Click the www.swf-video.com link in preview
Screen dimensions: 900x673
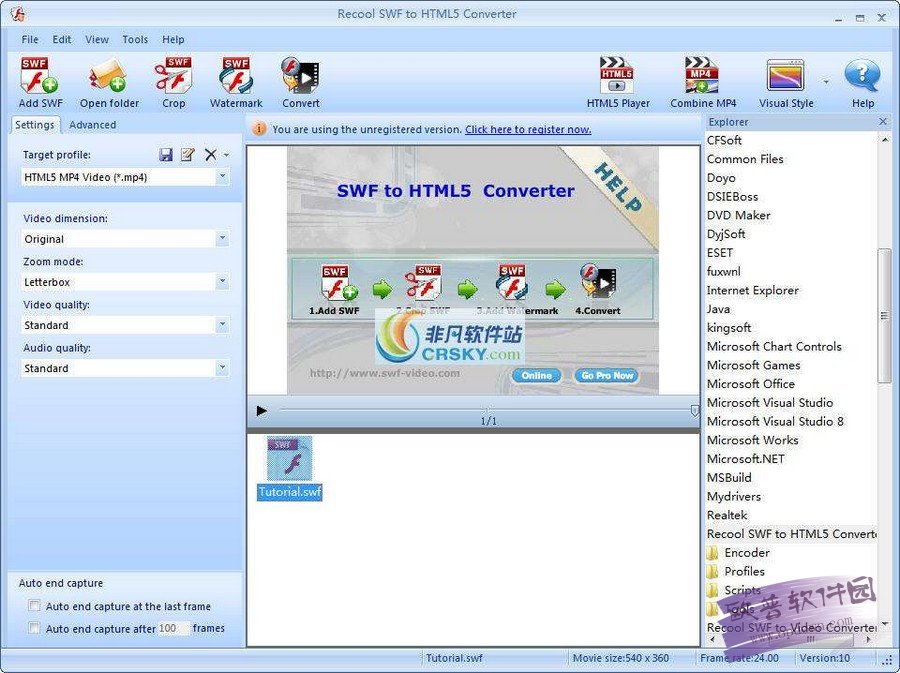(x=385, y=374)
